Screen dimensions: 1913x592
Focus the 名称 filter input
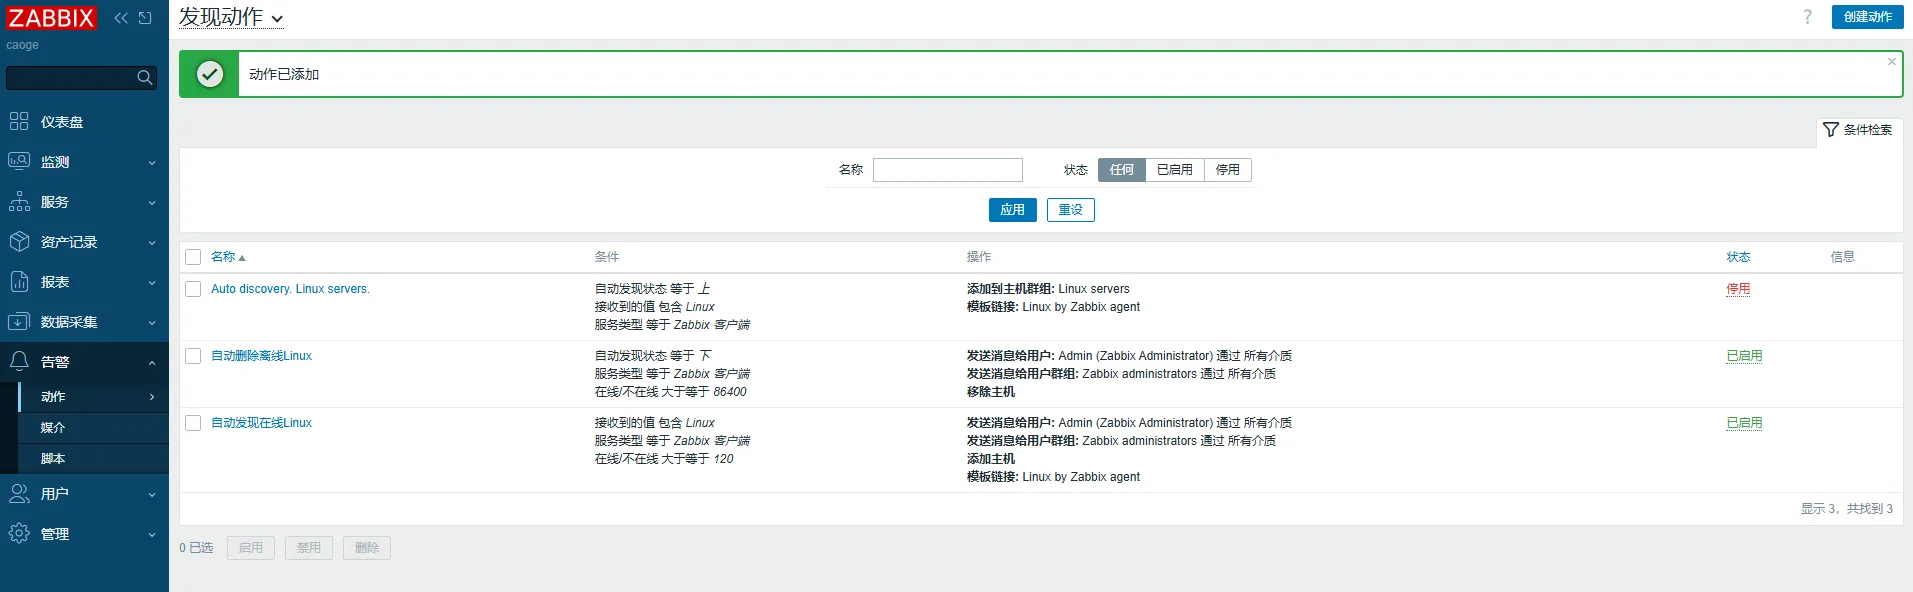(948, 170)
